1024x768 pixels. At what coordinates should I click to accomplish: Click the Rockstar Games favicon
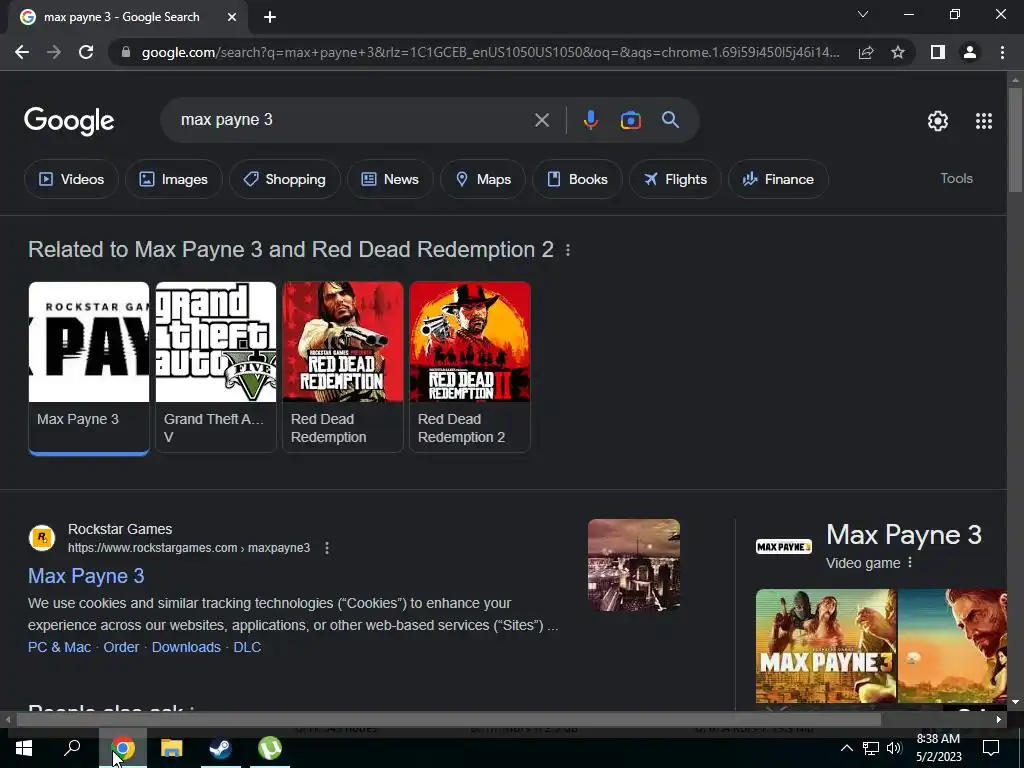[42, 538]
